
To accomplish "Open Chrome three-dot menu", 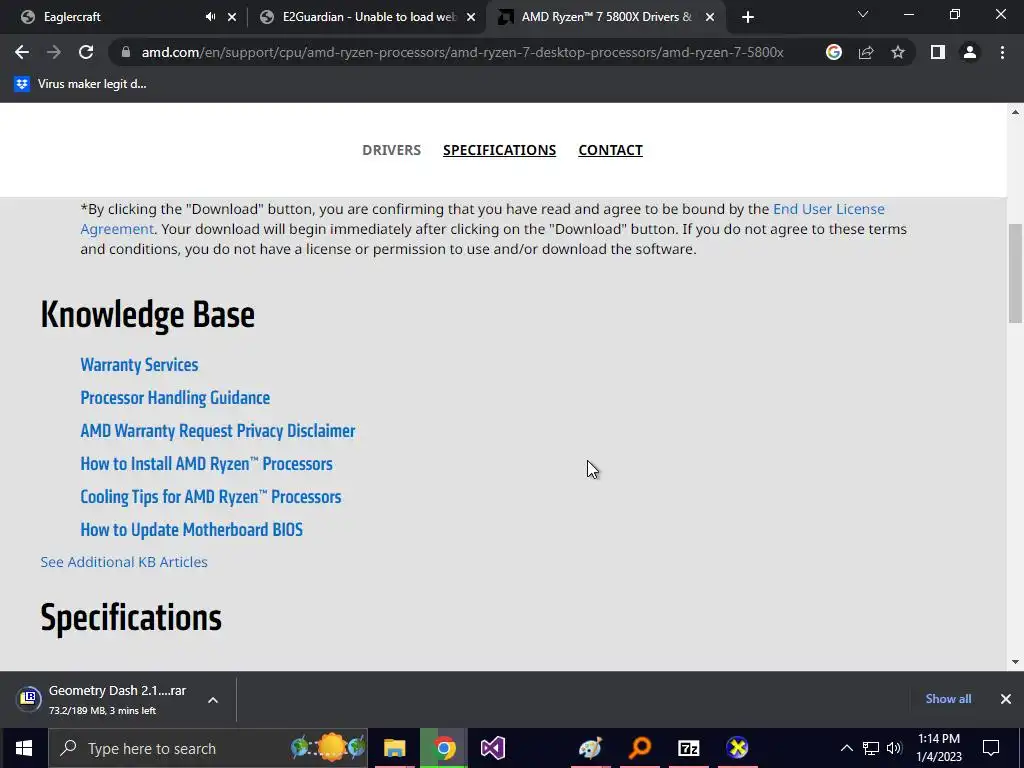I will [1002, 52].
